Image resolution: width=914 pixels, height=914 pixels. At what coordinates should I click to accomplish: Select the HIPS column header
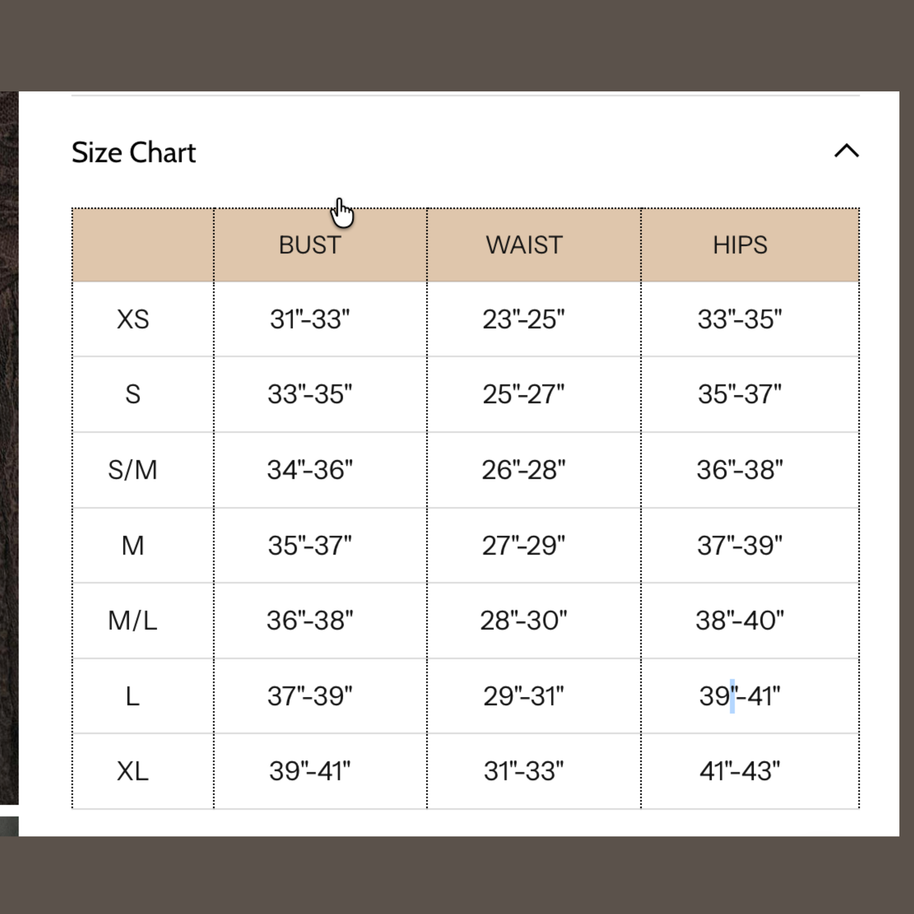click(740, 245)
